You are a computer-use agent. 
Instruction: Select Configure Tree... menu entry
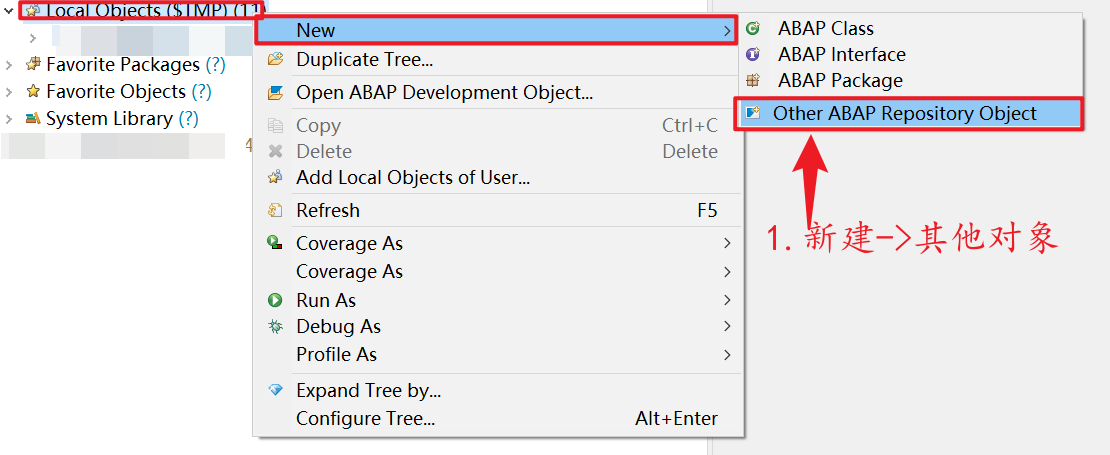click(x=498, y=419)
